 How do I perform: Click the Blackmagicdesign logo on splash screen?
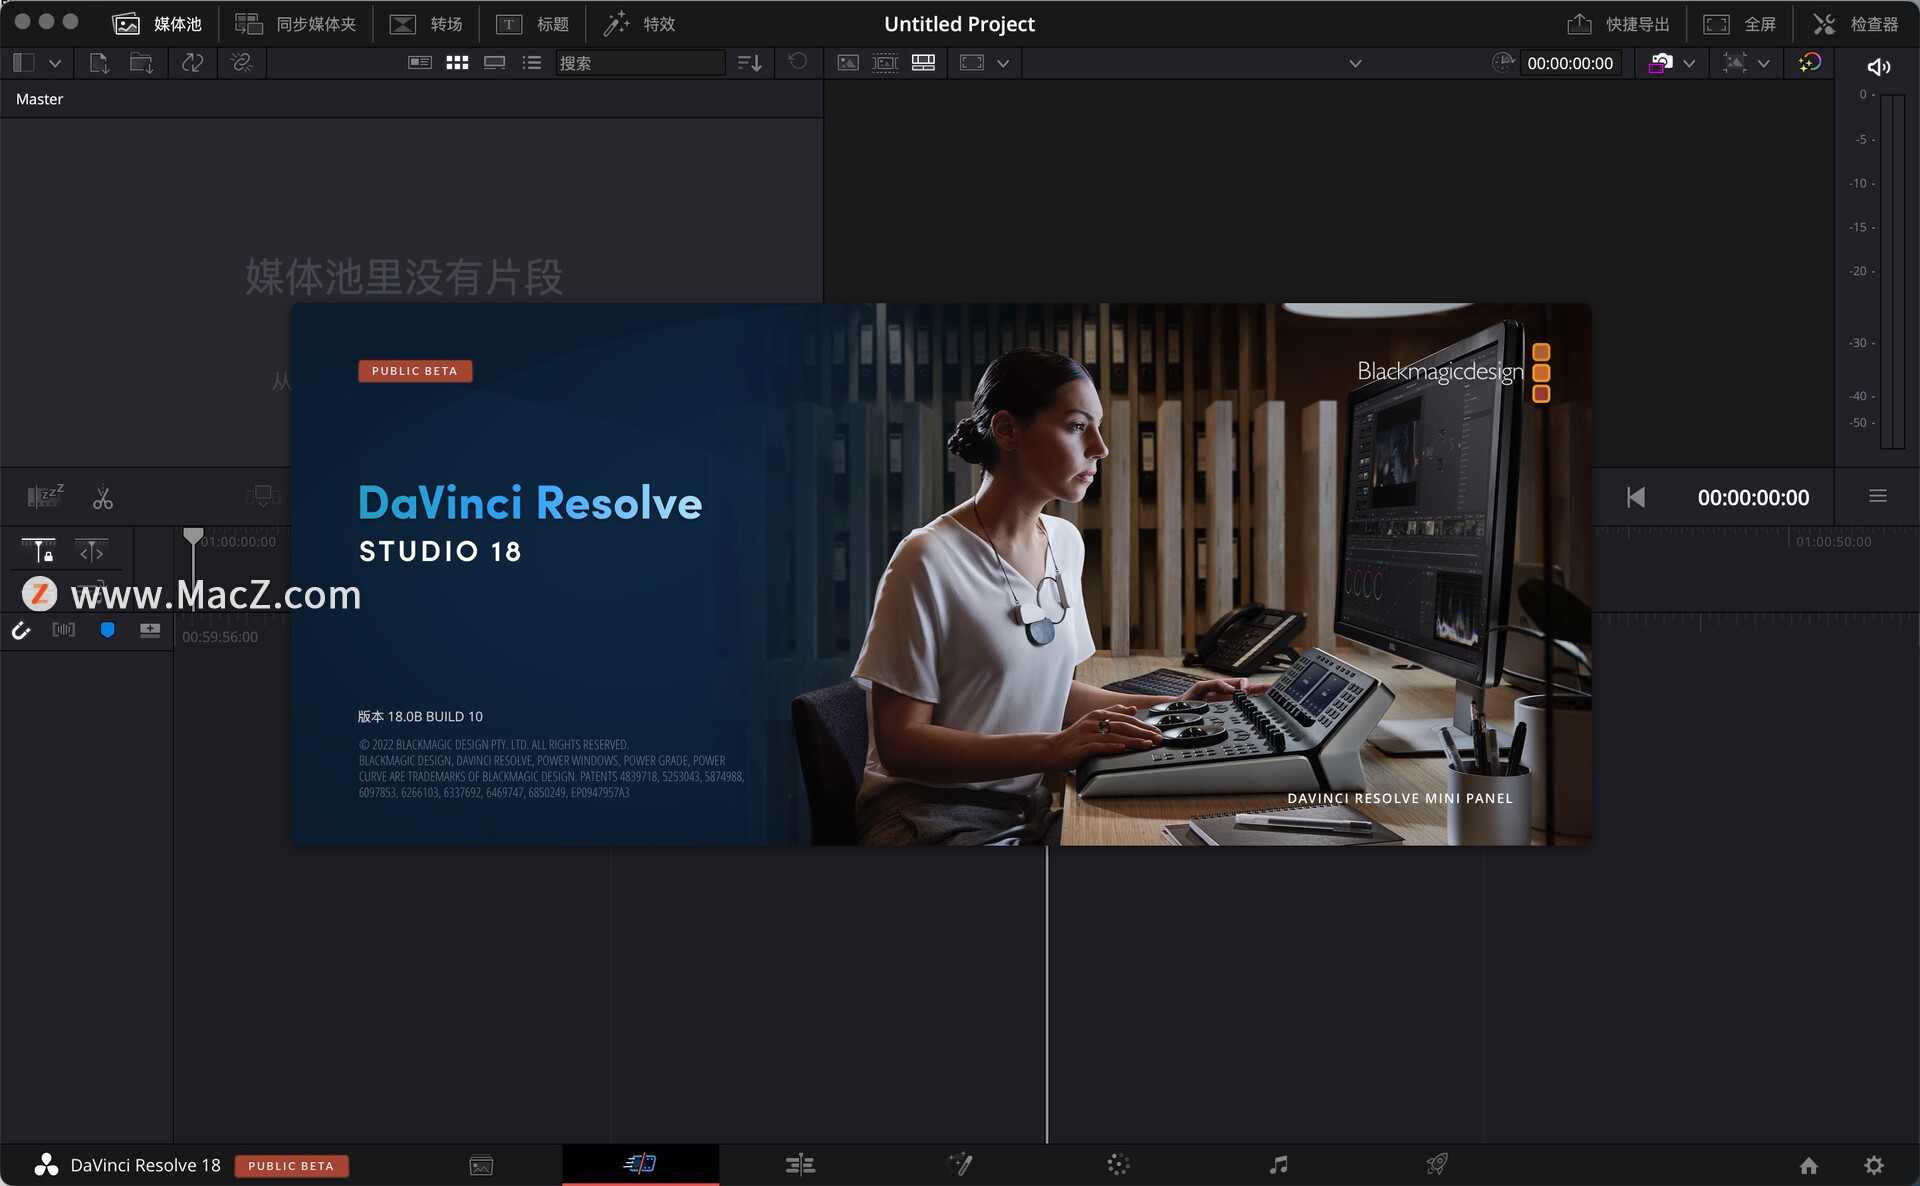1454,371
